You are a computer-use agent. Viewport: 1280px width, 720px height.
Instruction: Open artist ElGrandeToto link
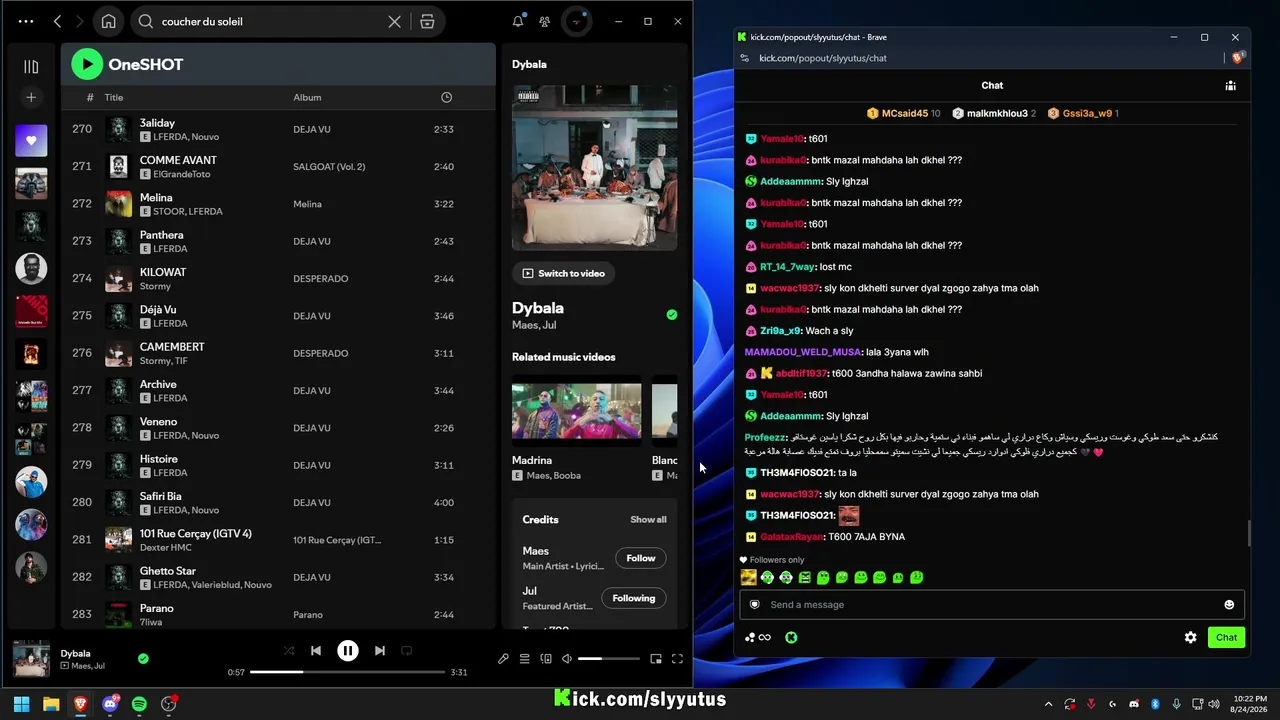coord(181,174)
